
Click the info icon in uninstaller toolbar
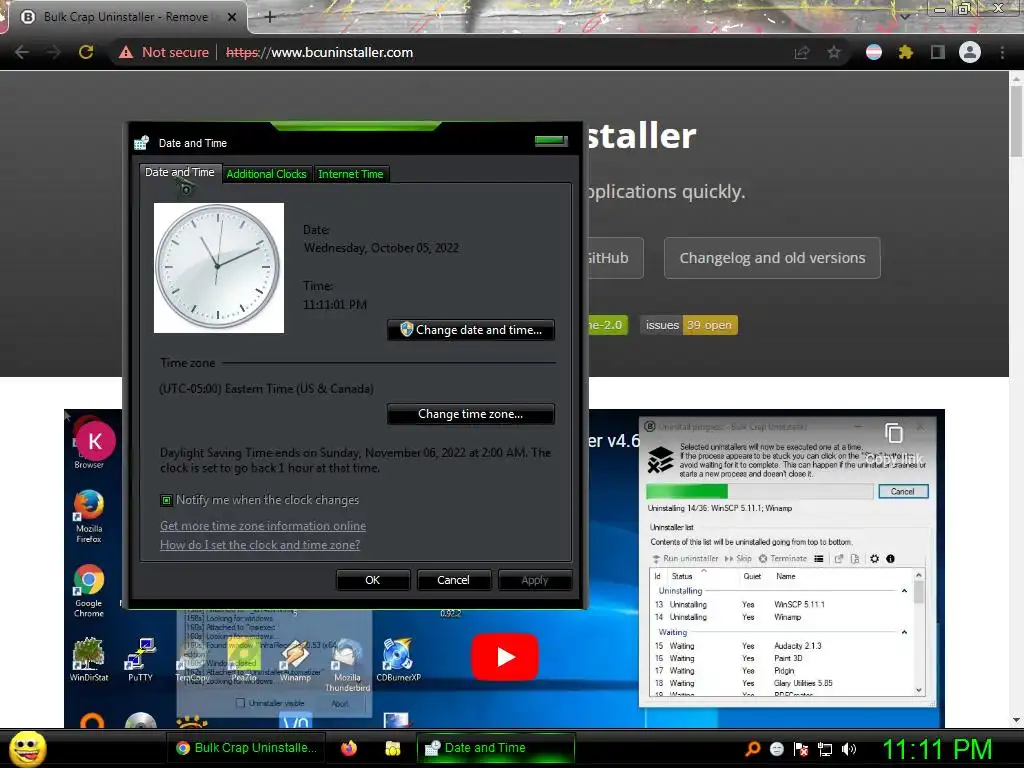pyautogui.click(x=890, y=558)
